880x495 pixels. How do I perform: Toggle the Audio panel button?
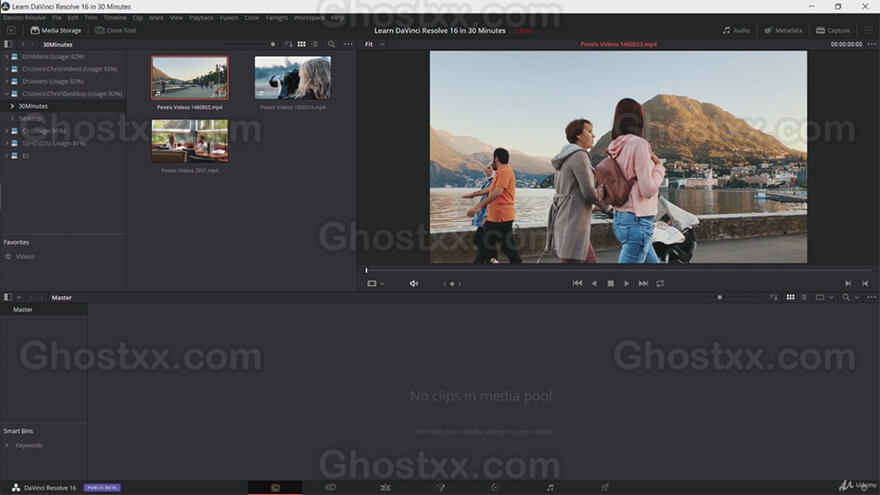coord(736,30)
